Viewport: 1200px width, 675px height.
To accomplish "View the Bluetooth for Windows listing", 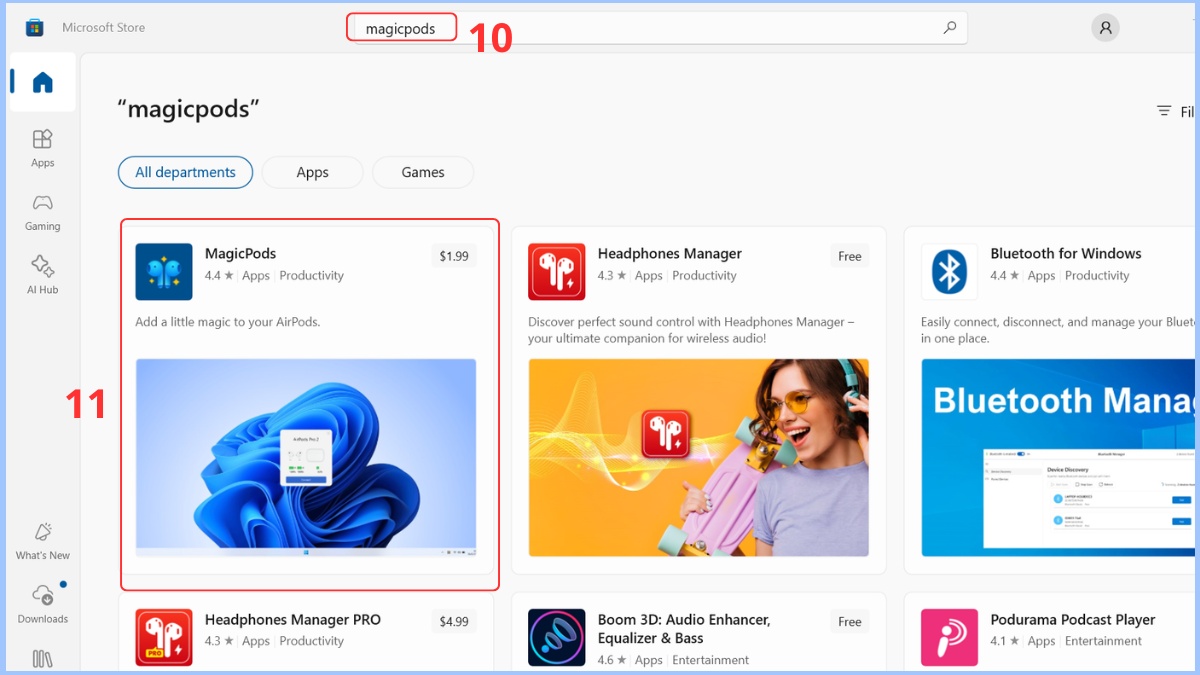I will [1065, 253].
